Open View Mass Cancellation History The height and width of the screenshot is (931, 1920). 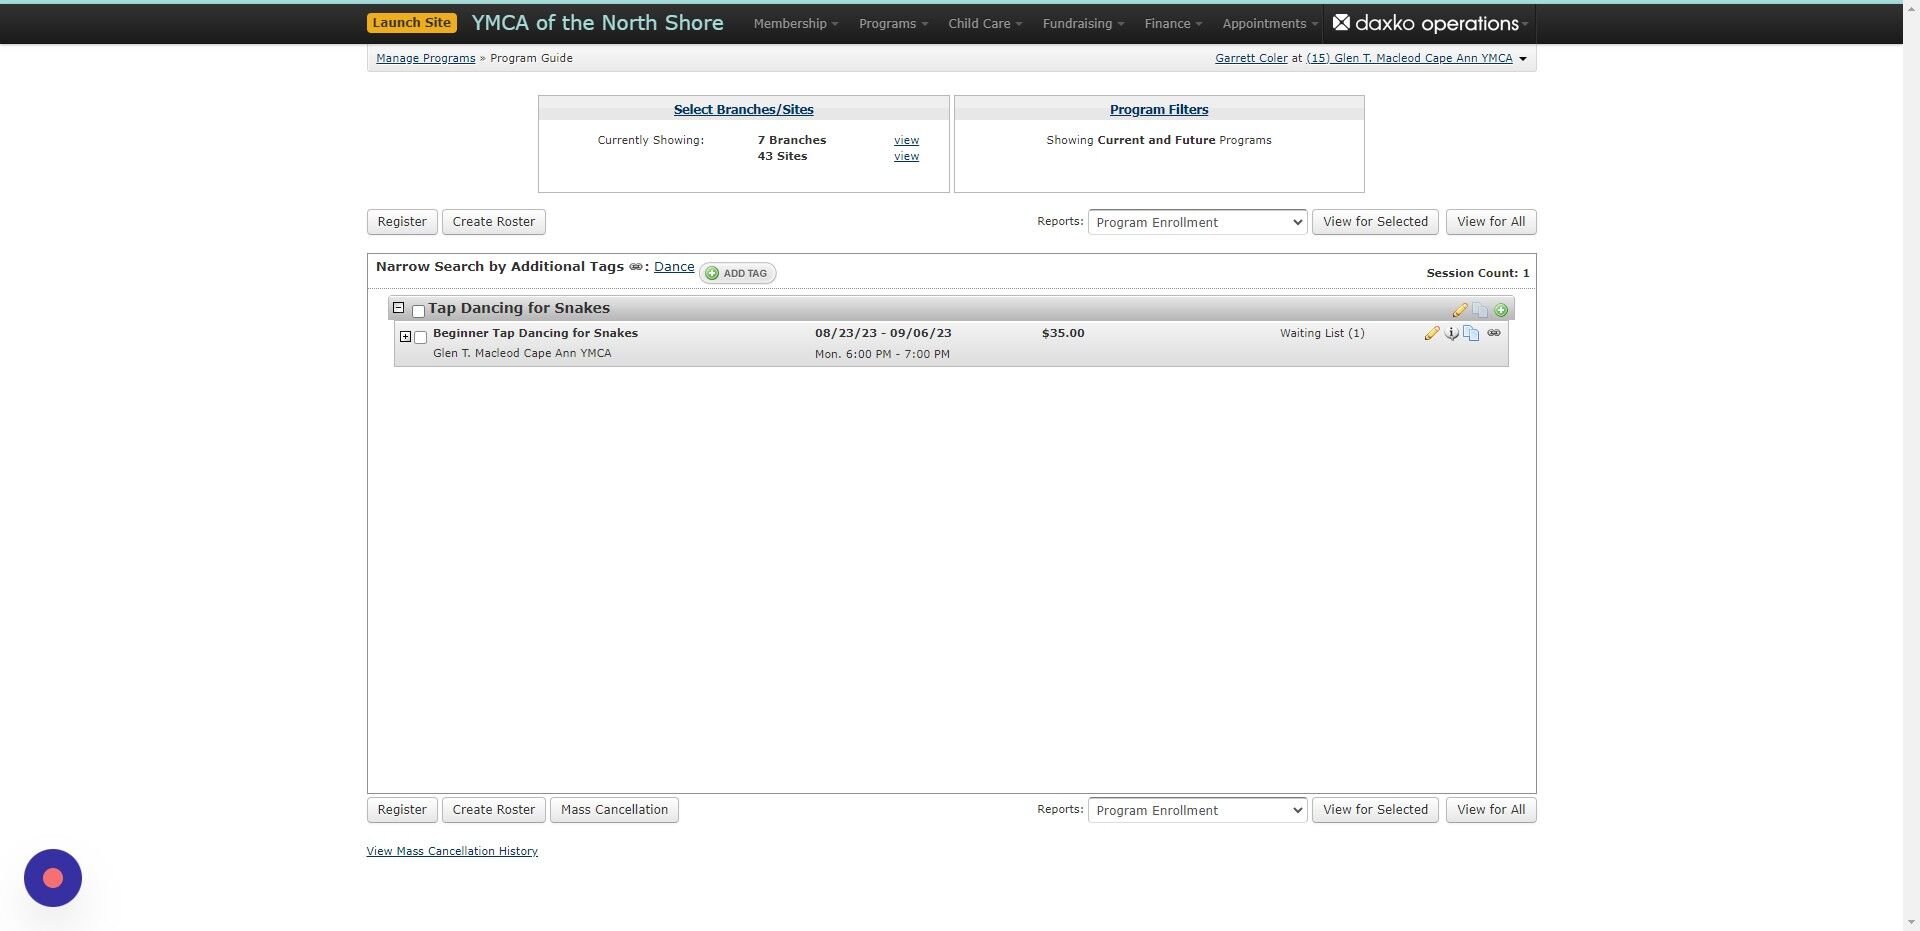451,850
